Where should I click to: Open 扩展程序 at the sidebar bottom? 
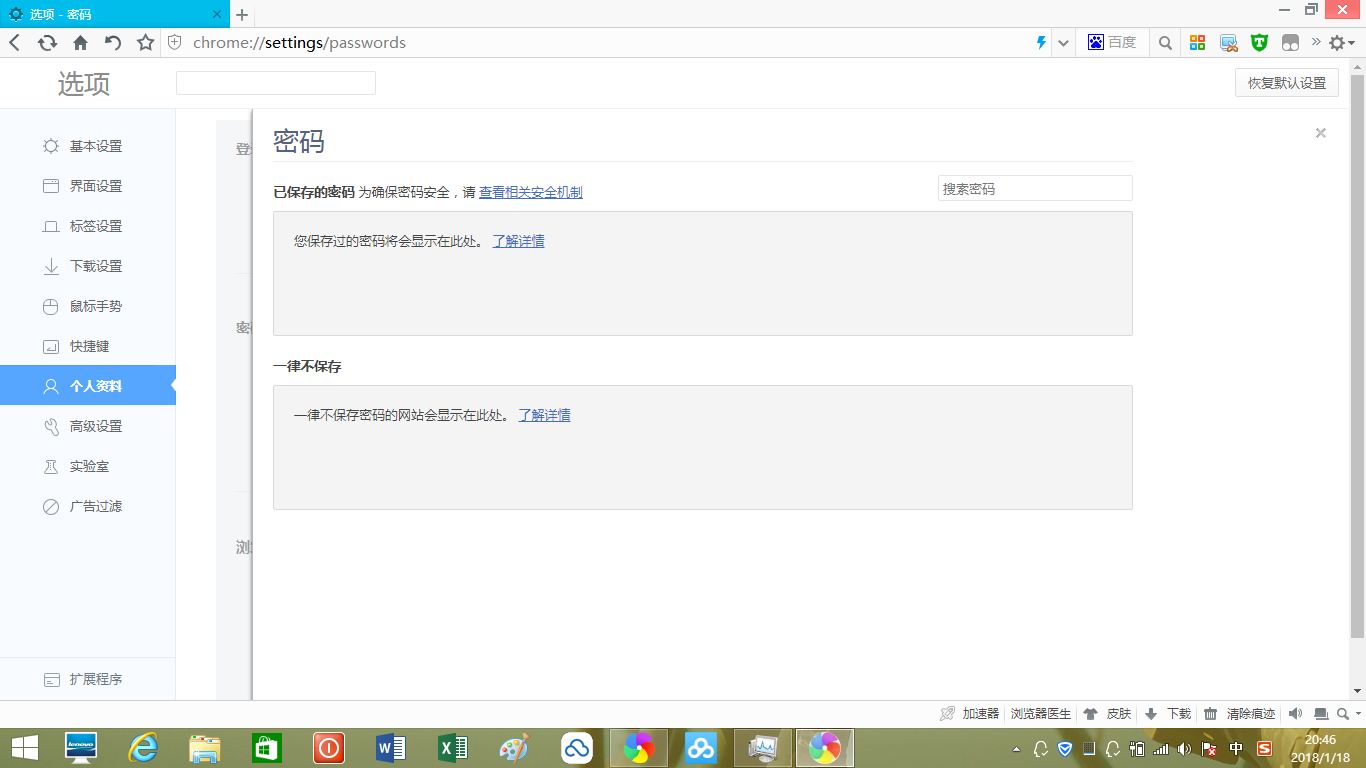(x=88, y=679)
